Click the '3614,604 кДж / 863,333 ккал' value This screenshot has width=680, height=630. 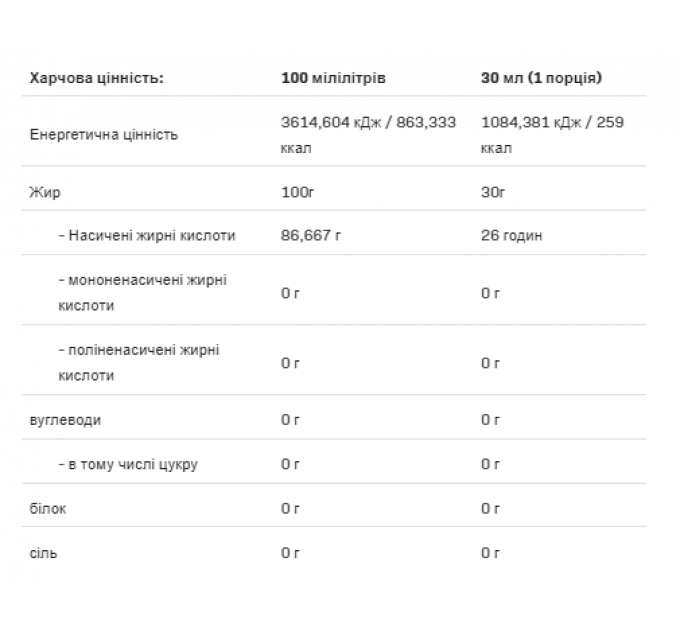click(x=368, y=135)
